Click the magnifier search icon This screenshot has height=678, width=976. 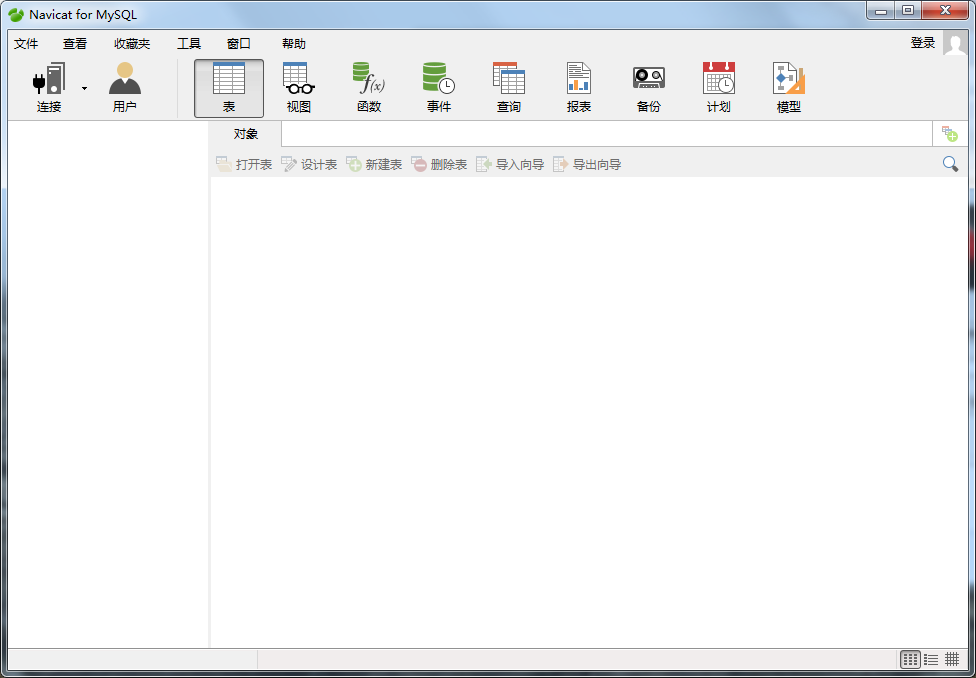pyautogui.click(x=950, y=164)
